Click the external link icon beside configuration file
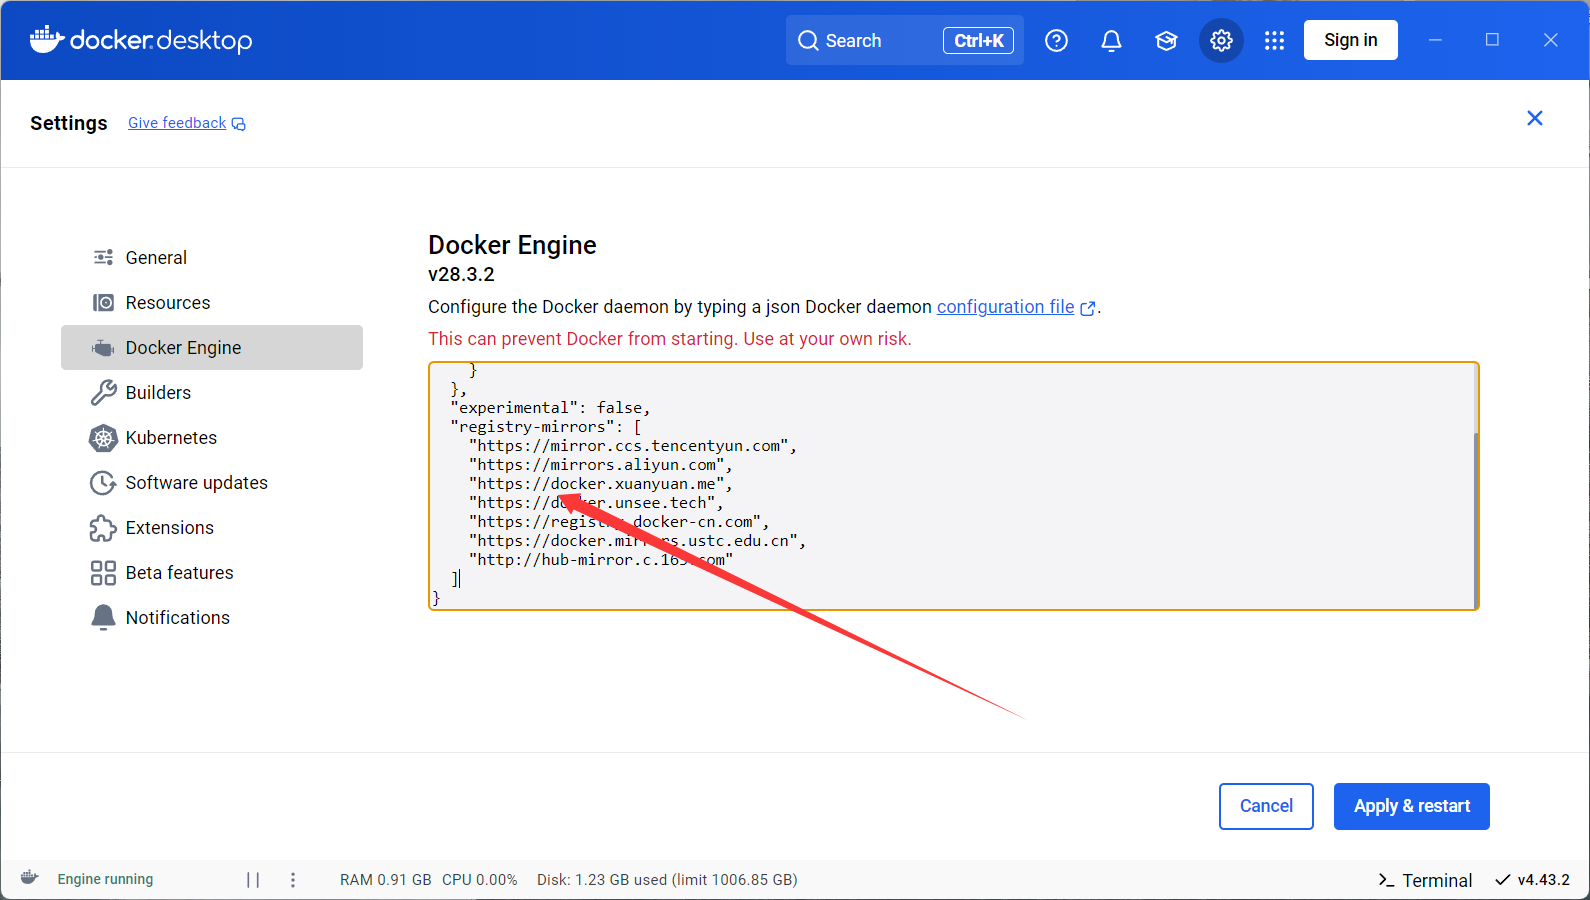 [1088, 309]
